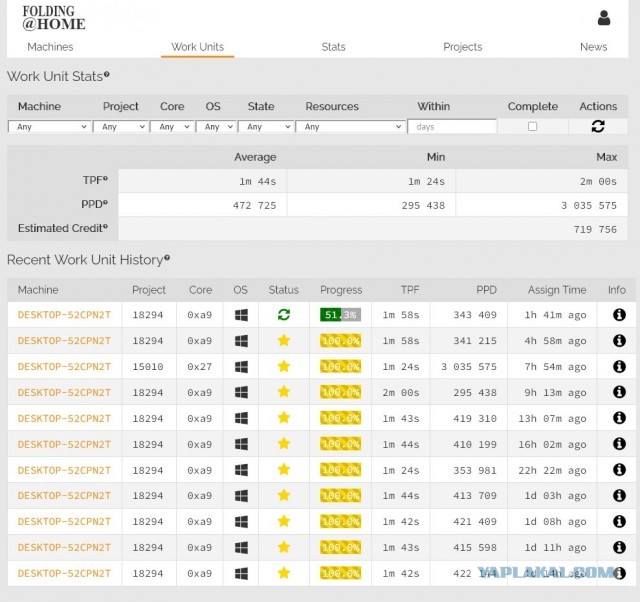This screenshot has width=640, height=602.
Task: Open the Core filter dropdown
Action: pos(172,127)
